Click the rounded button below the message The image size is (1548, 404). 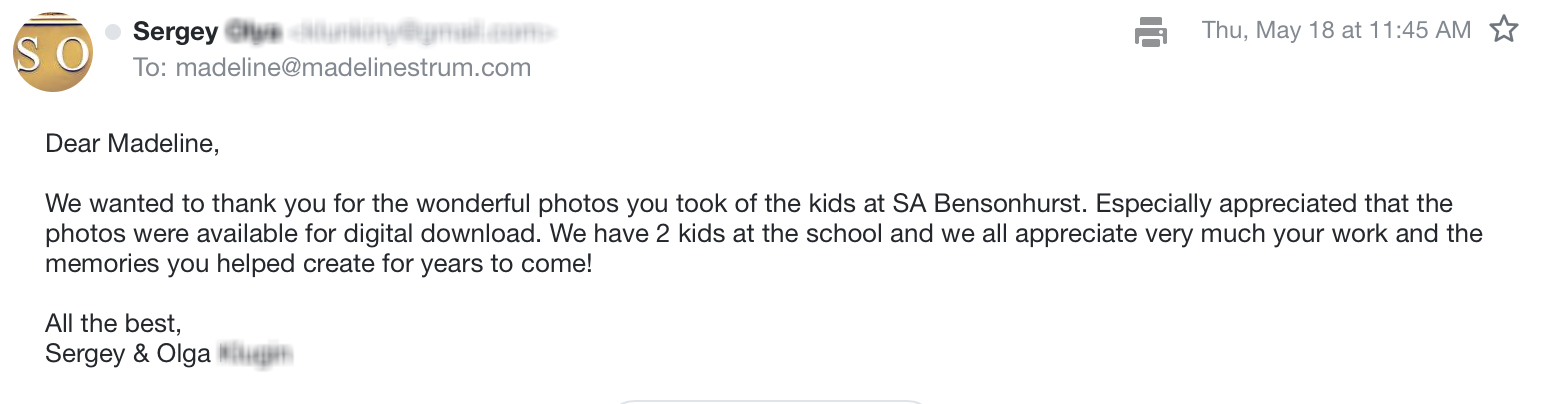(770, 402)
